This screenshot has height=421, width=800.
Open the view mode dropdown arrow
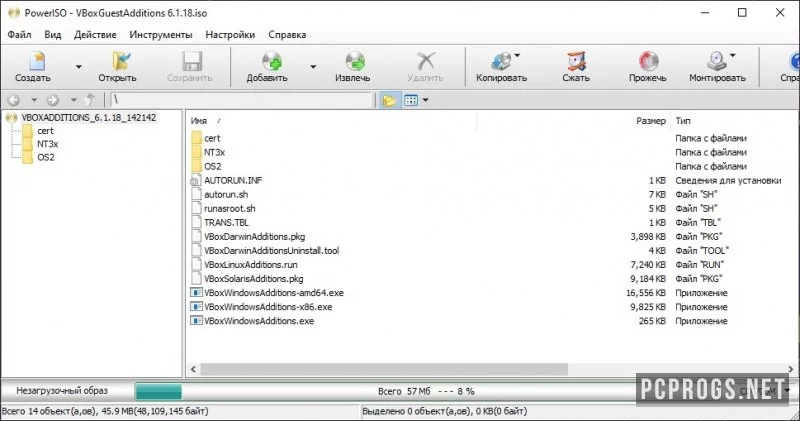click(426, 101)
